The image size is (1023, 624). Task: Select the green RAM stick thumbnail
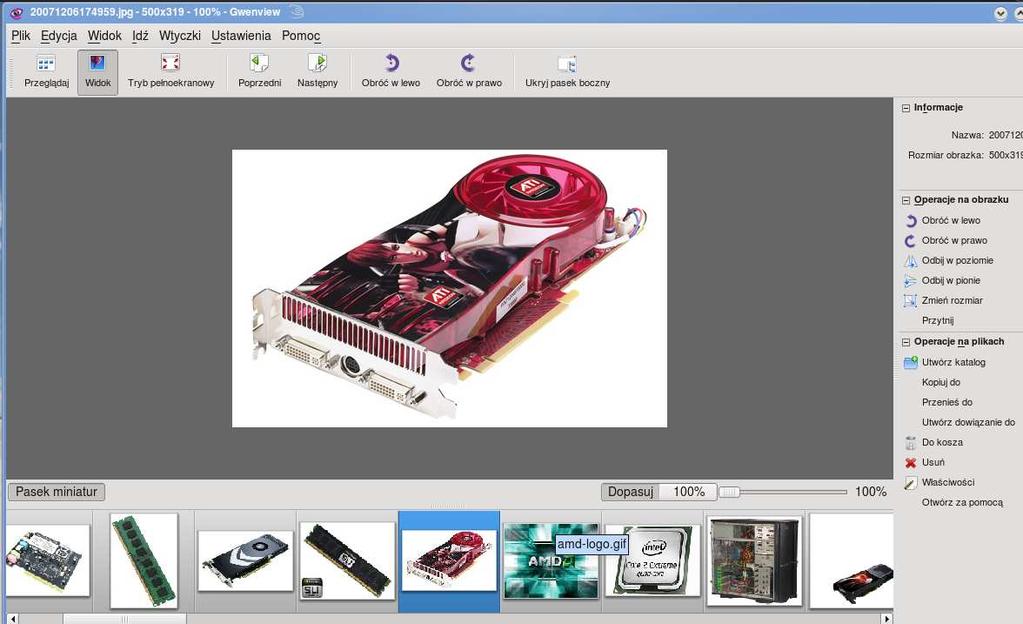[x=144, y=561]
